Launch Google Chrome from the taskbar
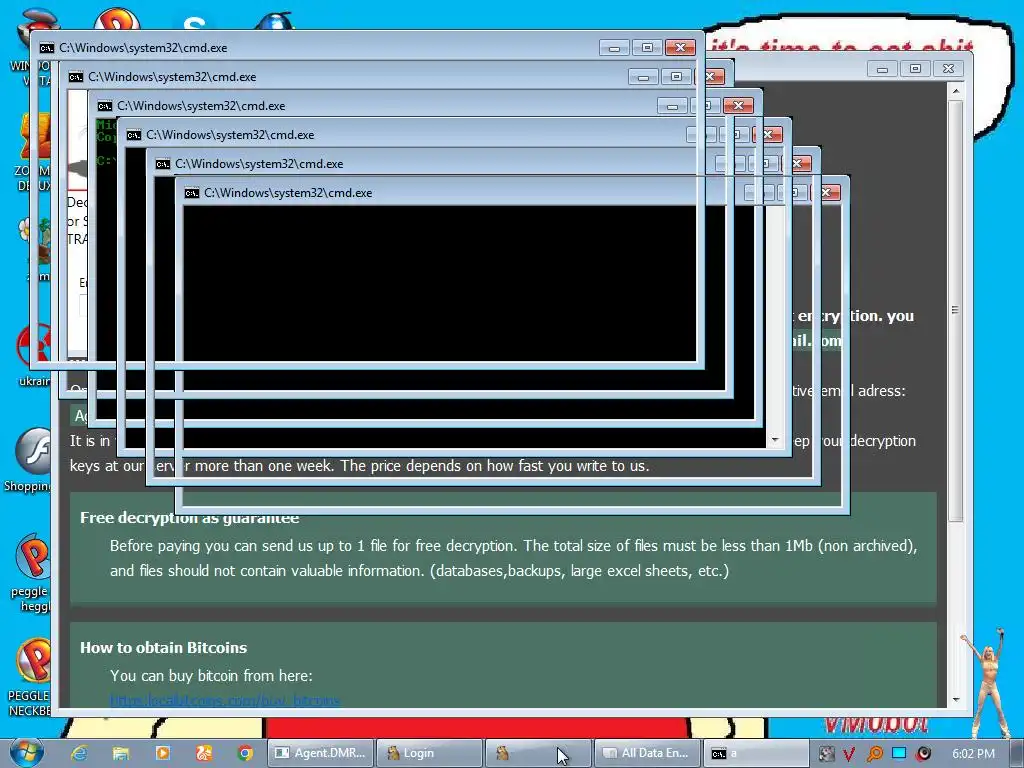Viewport: 1024px width, 768px height. 246,753
